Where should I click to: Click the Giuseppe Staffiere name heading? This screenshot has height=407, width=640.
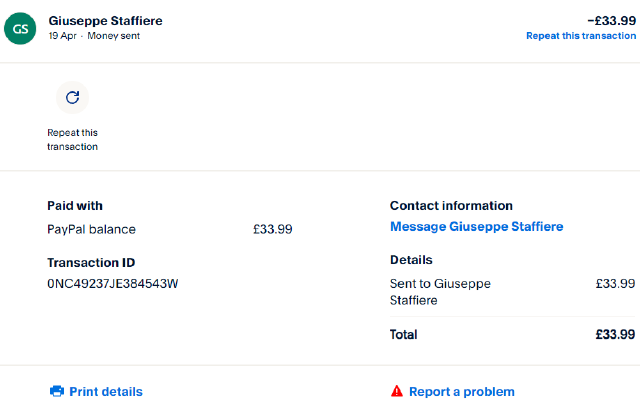tap(105, 20)
